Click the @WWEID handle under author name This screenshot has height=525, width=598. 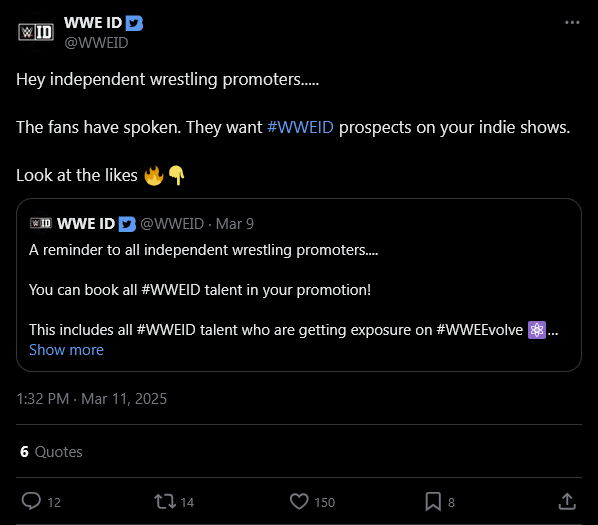tap(96, 43)
